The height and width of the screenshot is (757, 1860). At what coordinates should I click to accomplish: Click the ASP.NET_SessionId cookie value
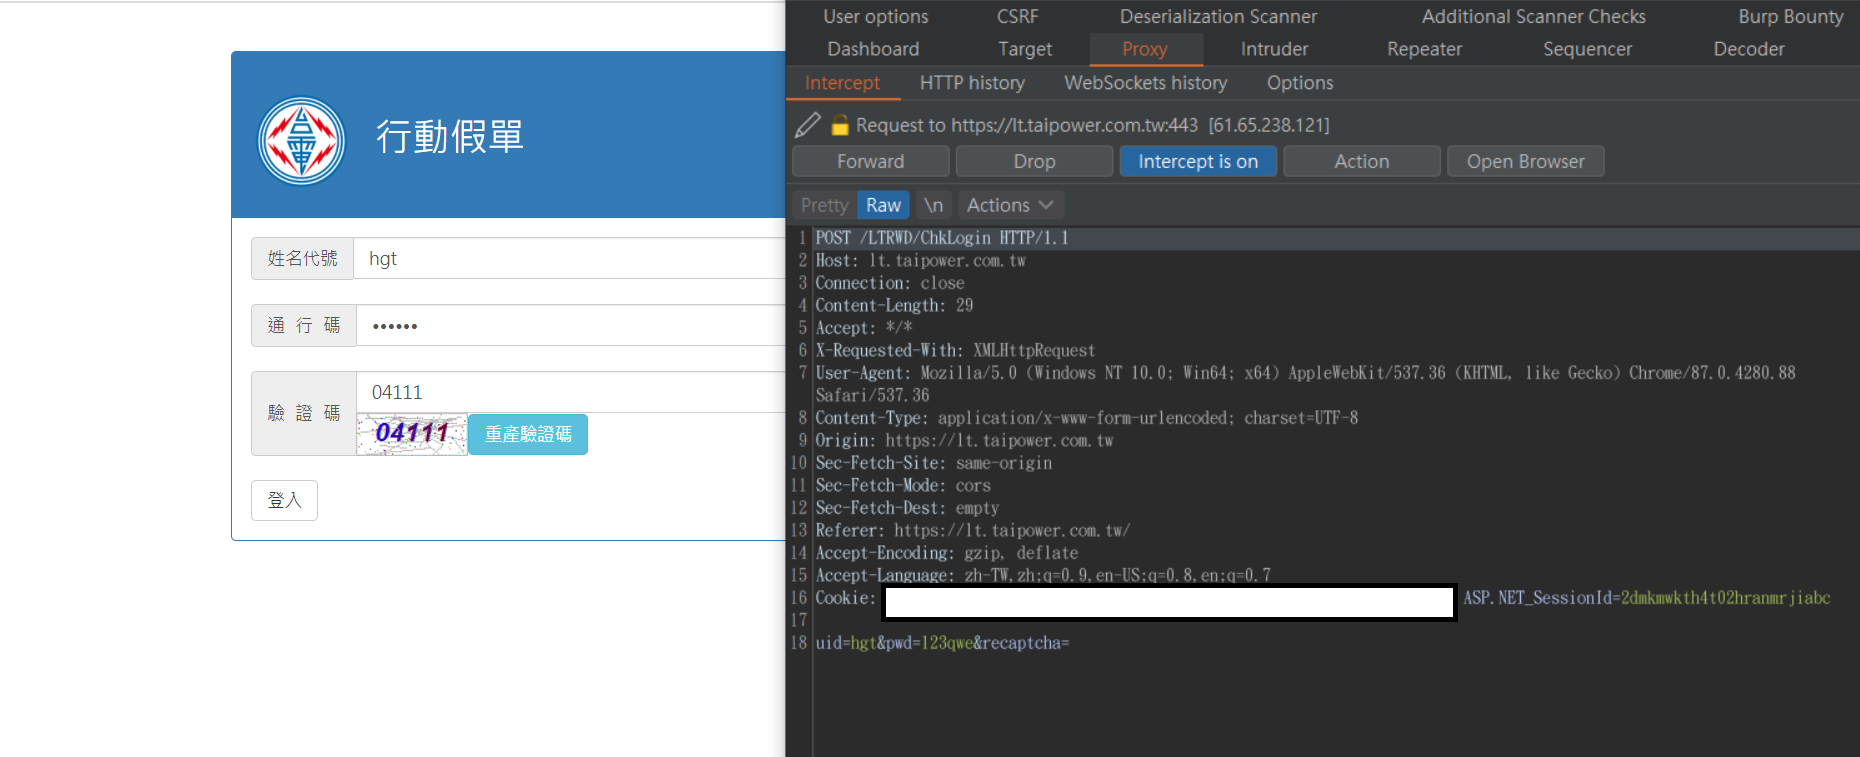(1725, 598)
